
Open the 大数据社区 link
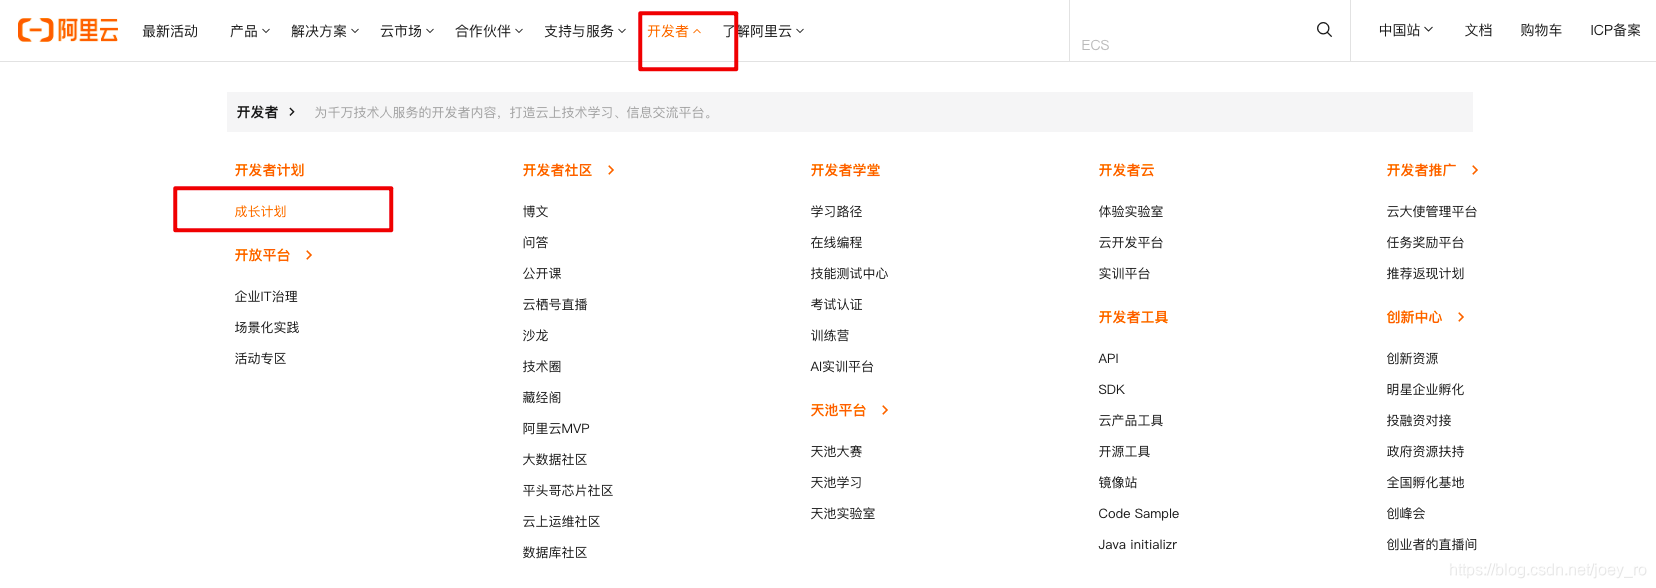click(x=555, y=459)
